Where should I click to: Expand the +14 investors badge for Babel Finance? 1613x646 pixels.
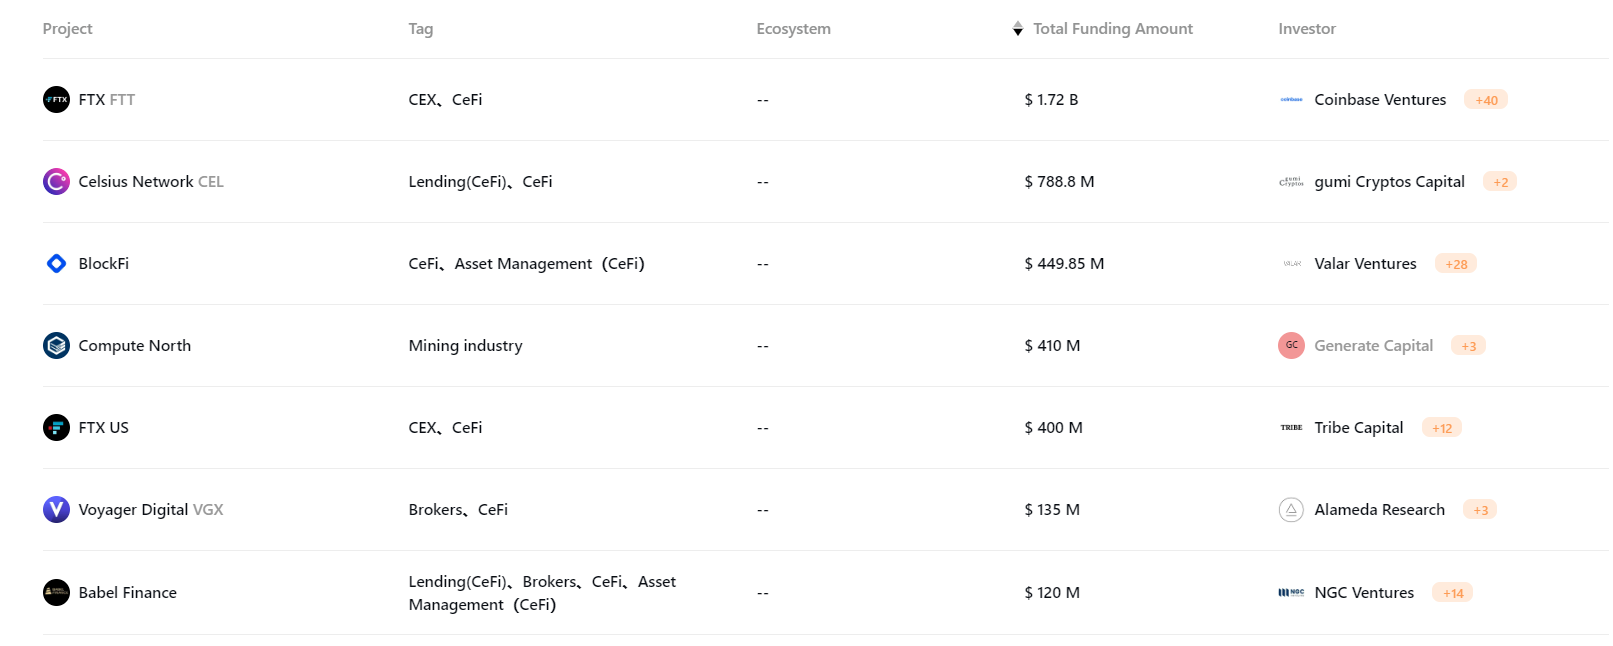pos(1453,593)
